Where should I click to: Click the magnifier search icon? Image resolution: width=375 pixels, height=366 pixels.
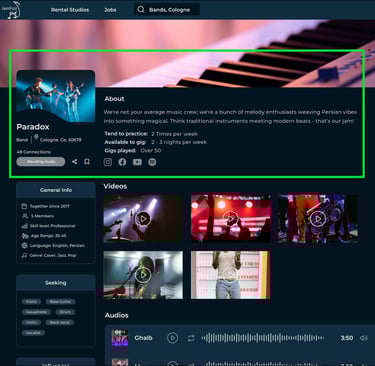click(x=141, y=10)
